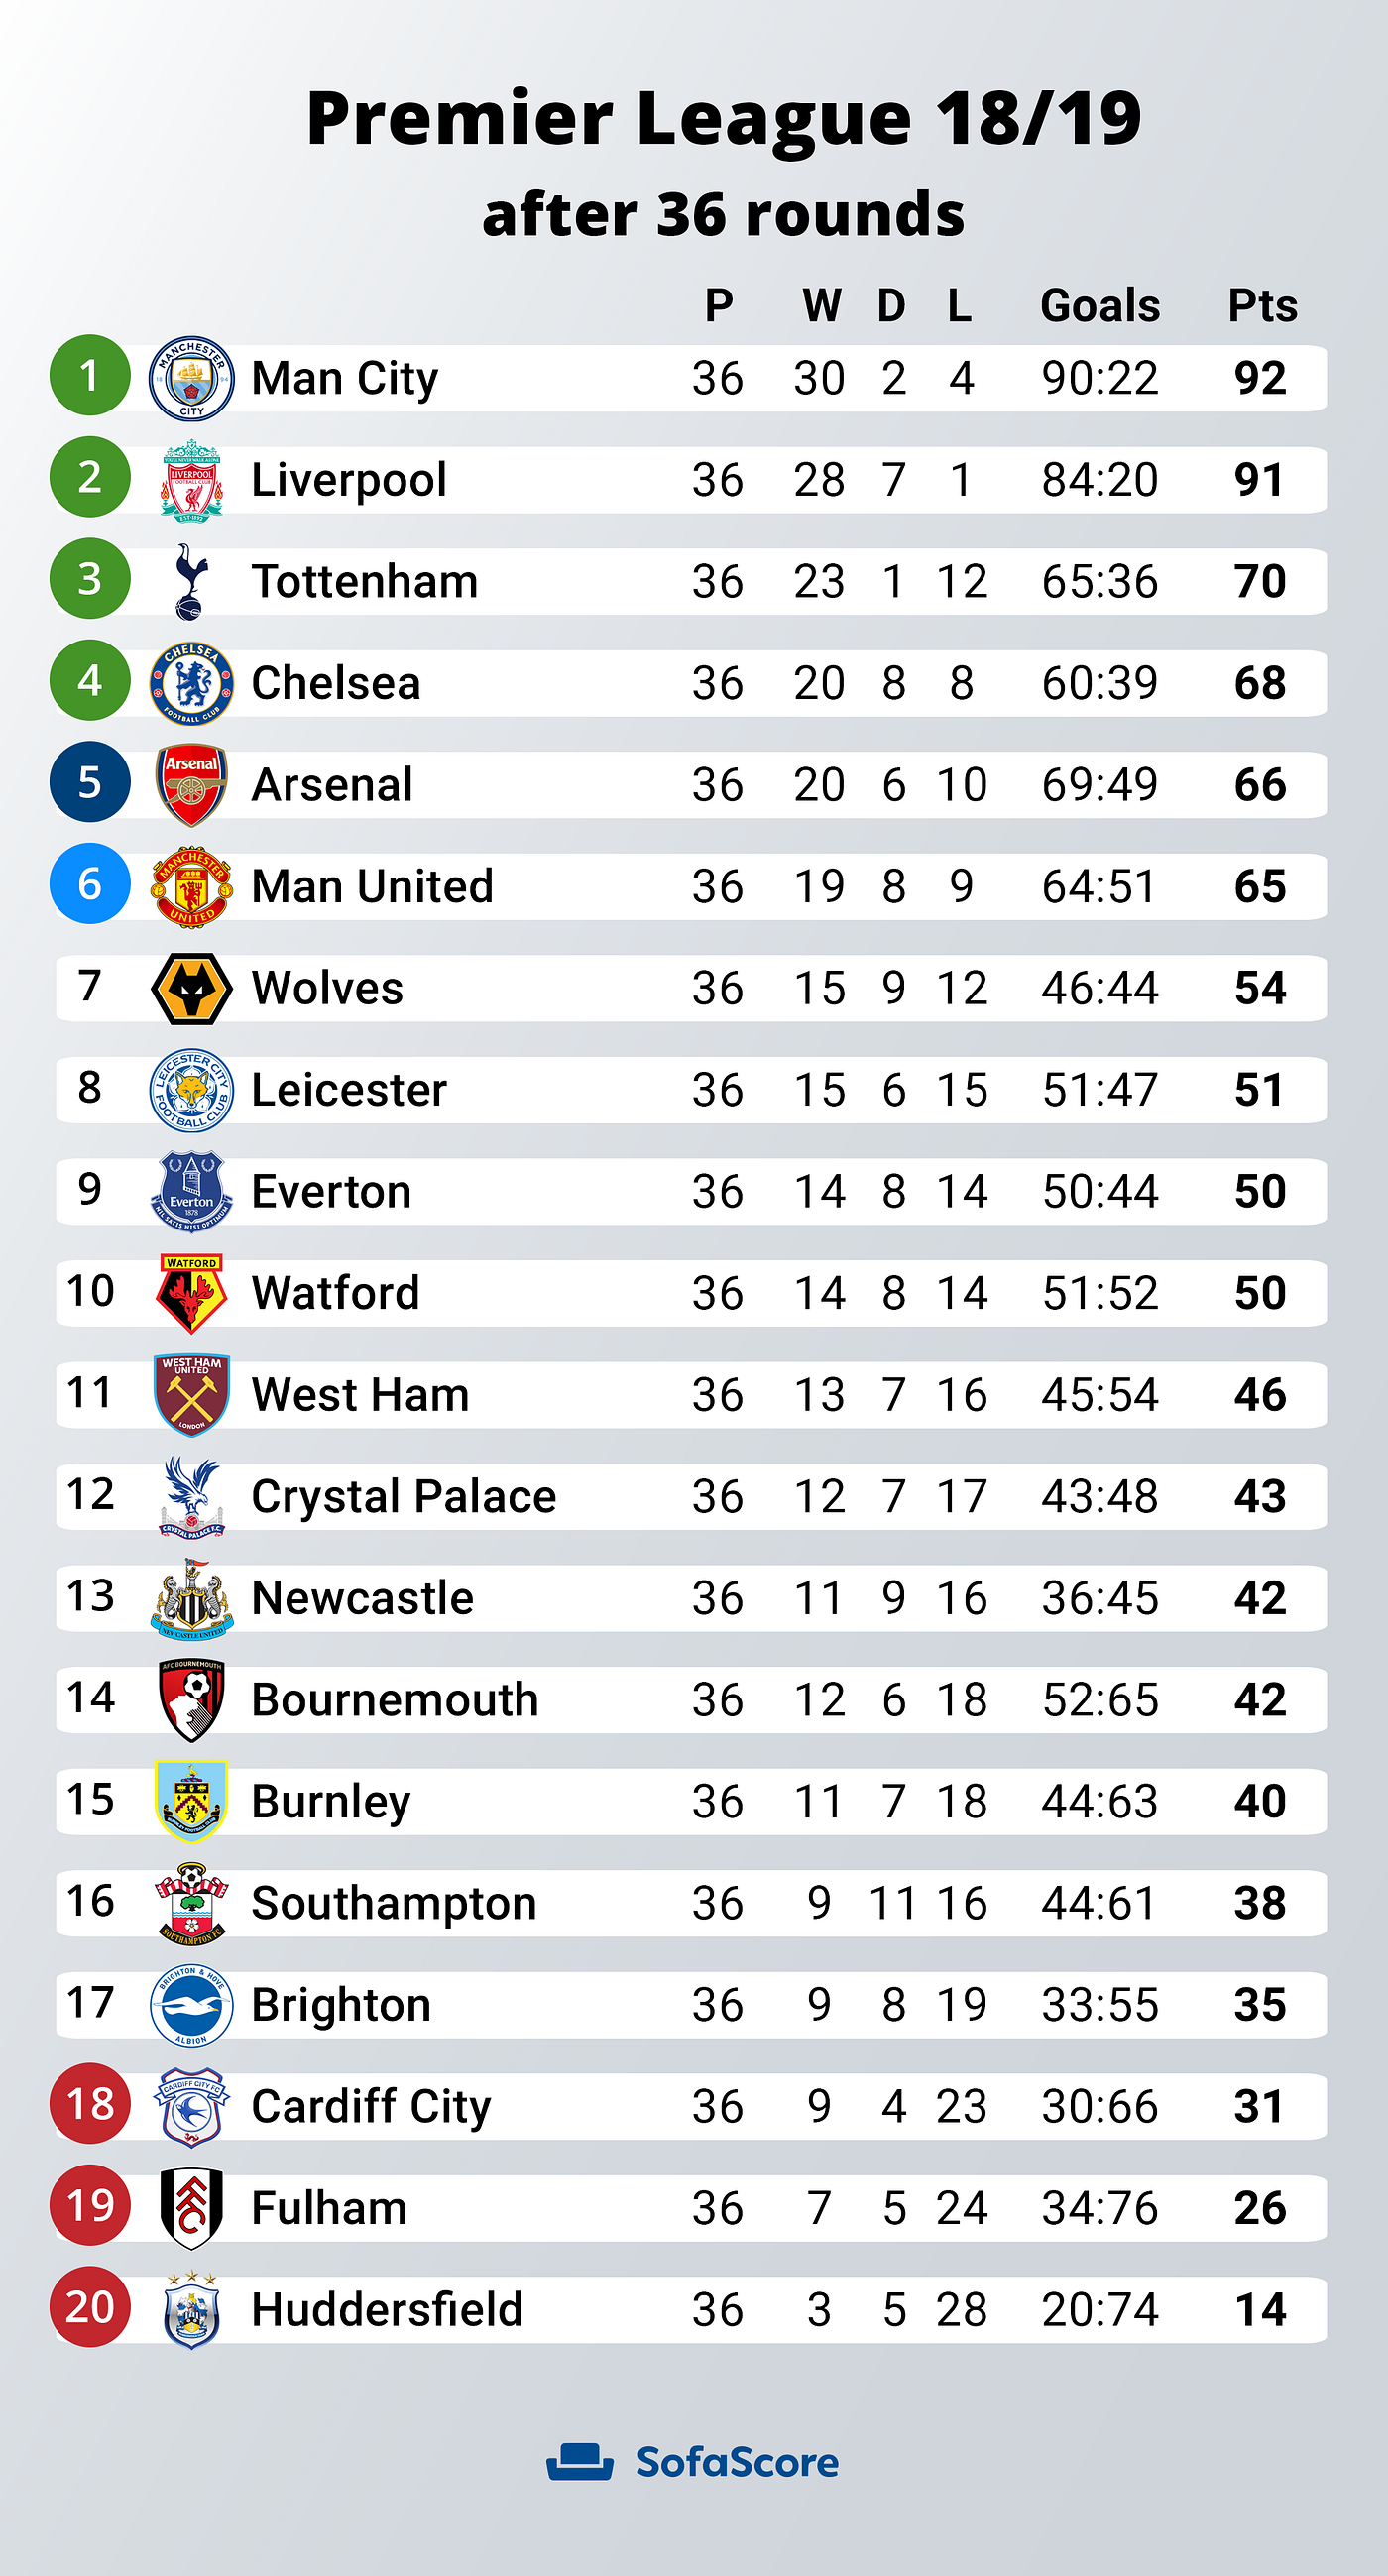The image size is (1388, 2576).
Task: Select the Pts column header
Action: (x=1262, y=306)
